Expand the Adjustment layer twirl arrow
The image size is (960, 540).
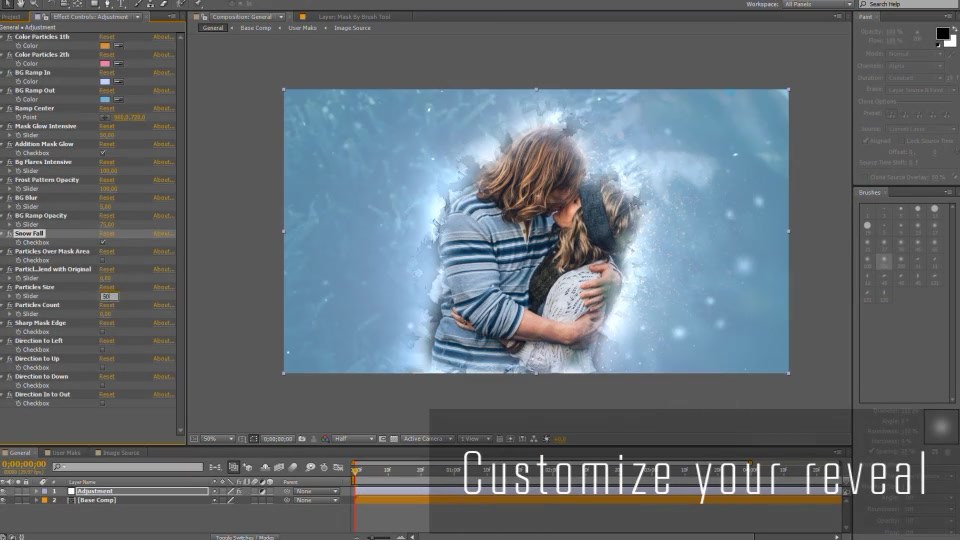click(x=36, y=491)
